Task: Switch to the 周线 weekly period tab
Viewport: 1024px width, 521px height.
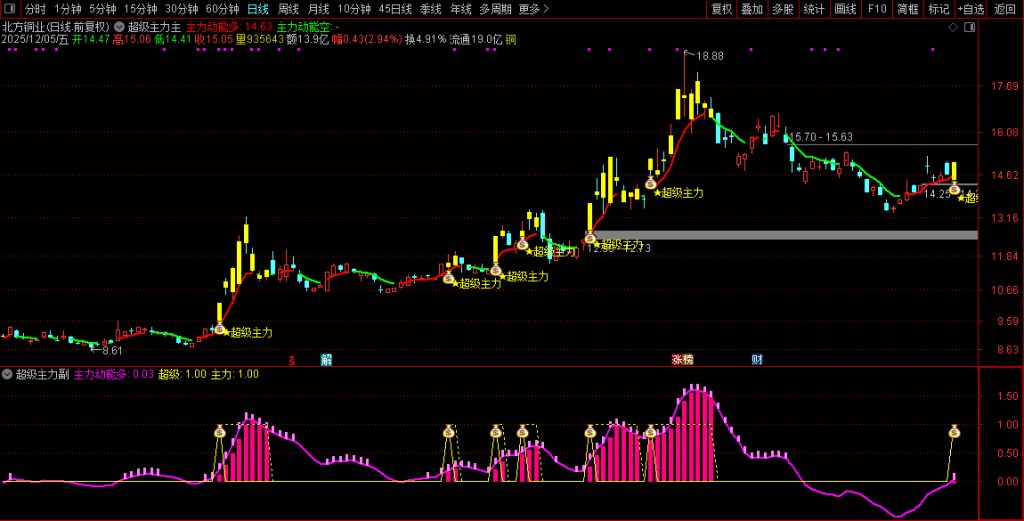Action: (288, 9)
